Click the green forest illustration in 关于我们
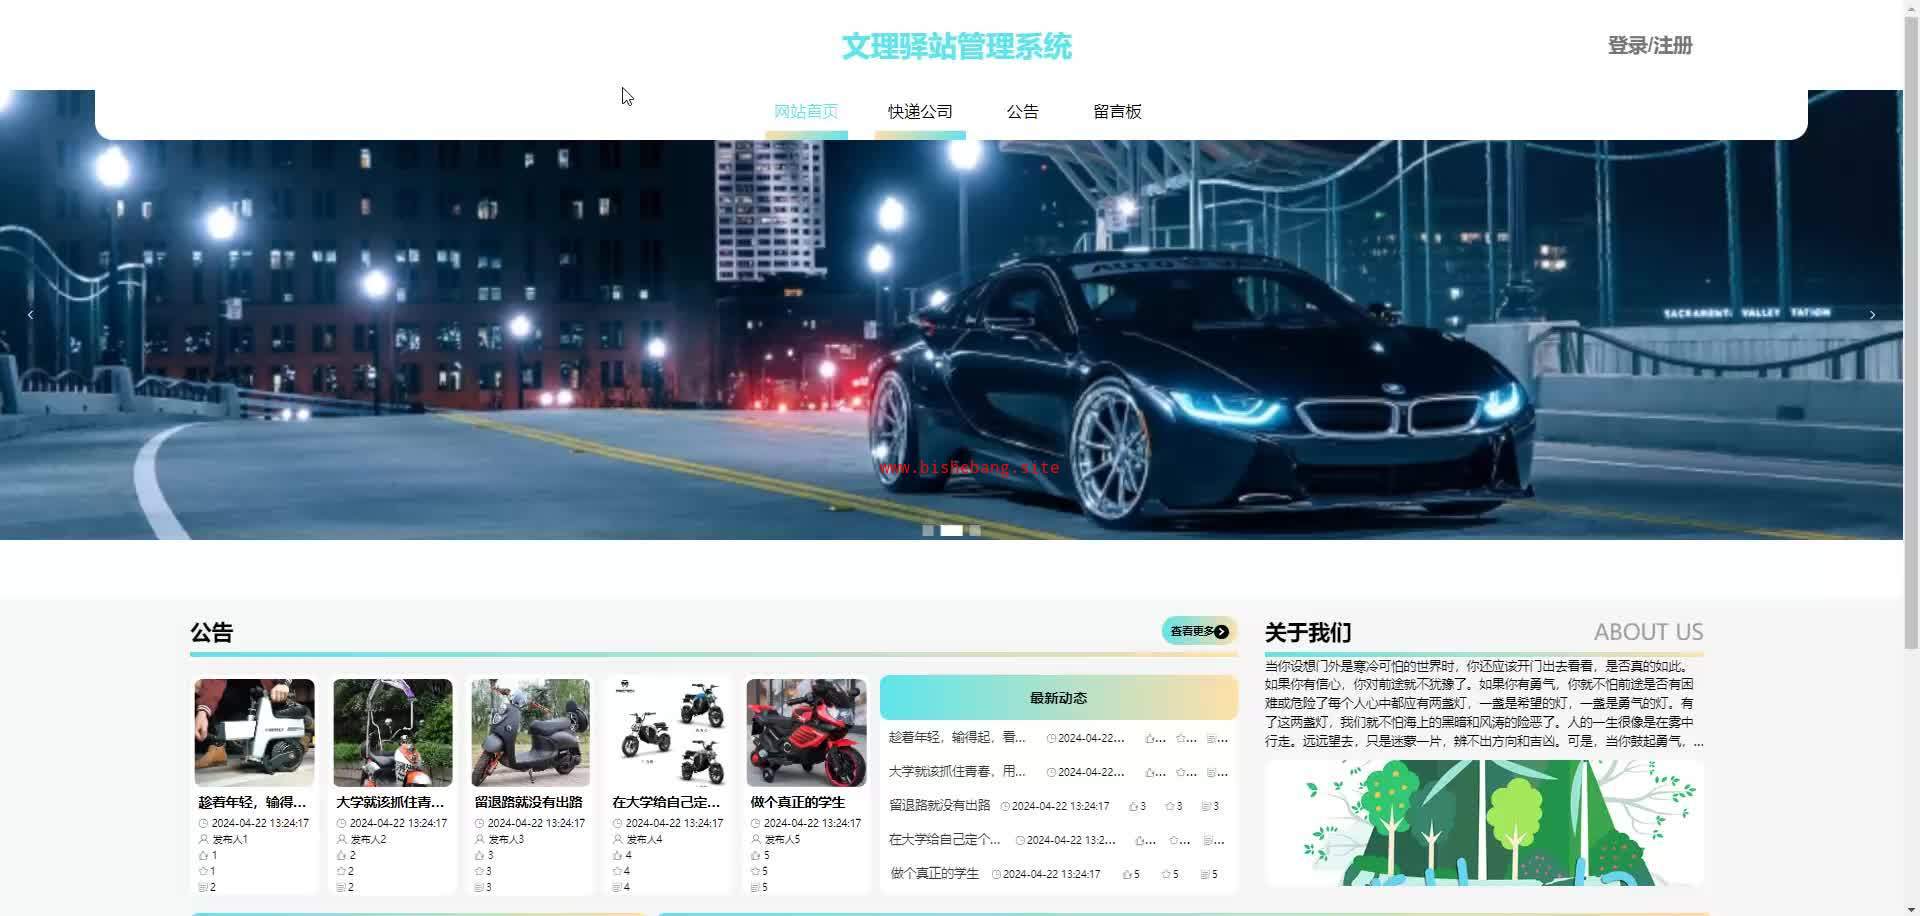Screen dimensions: 1920x916 tap(1484, 823)
